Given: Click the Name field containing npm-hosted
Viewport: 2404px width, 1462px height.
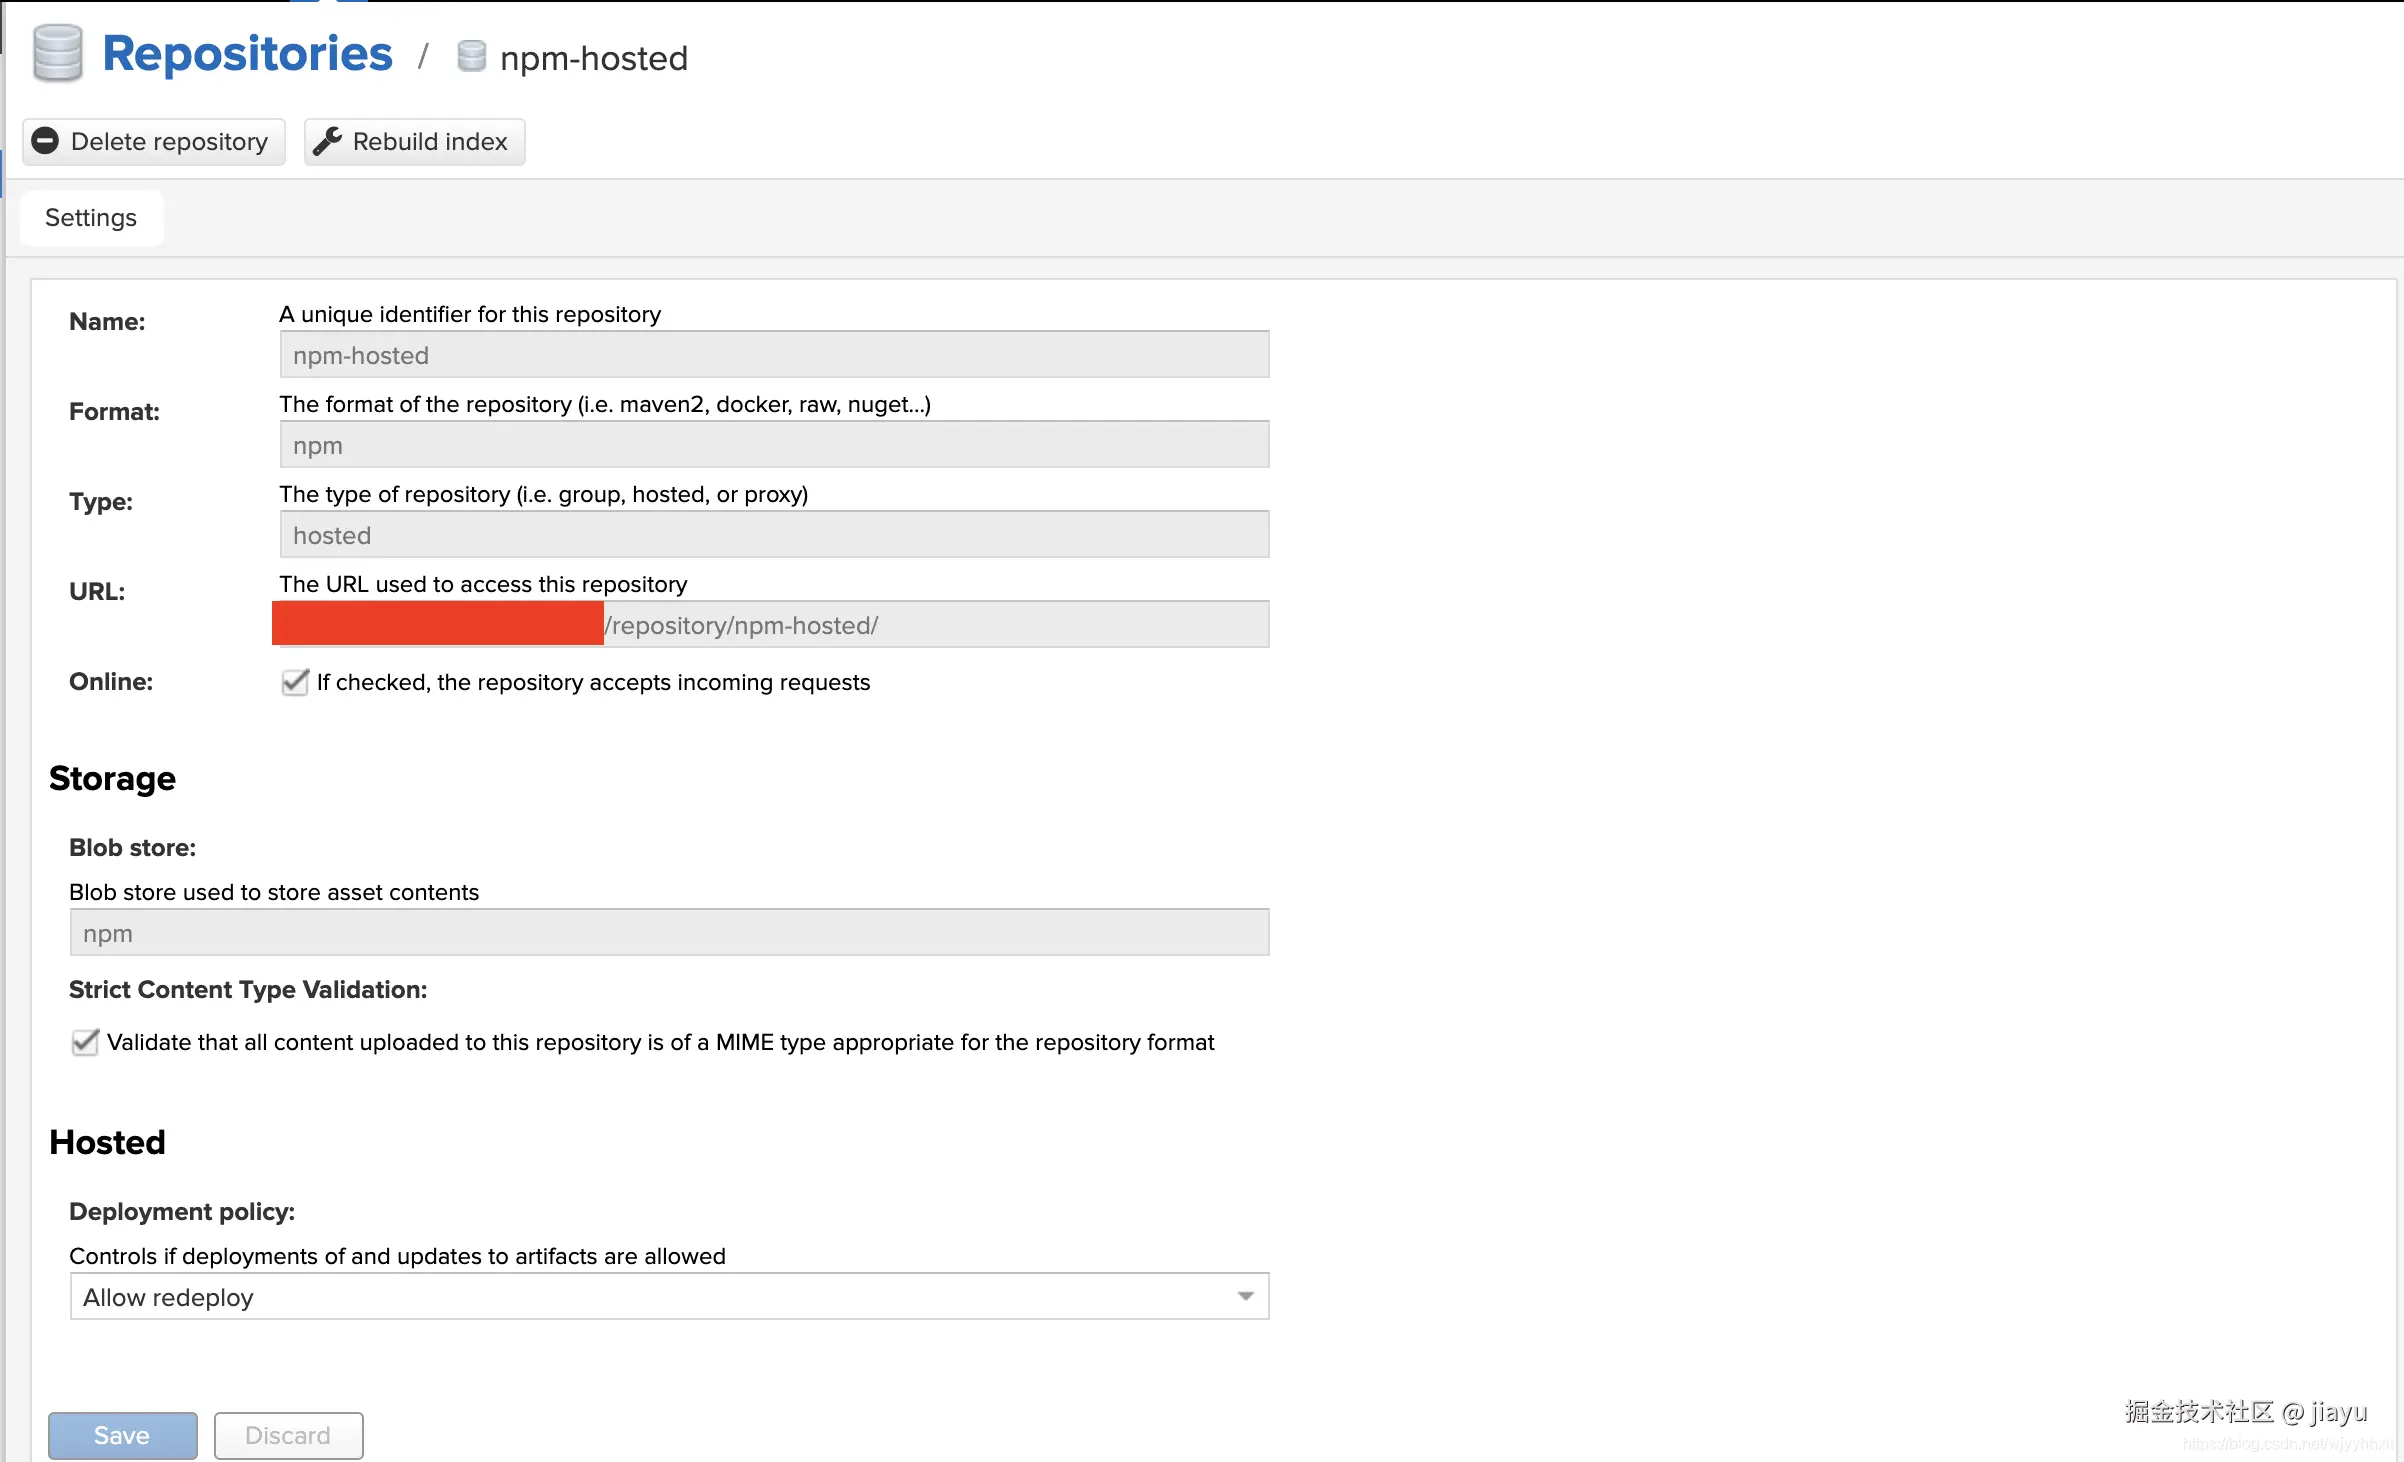Looking at the screenshot, I should click(x=774, y=355).
